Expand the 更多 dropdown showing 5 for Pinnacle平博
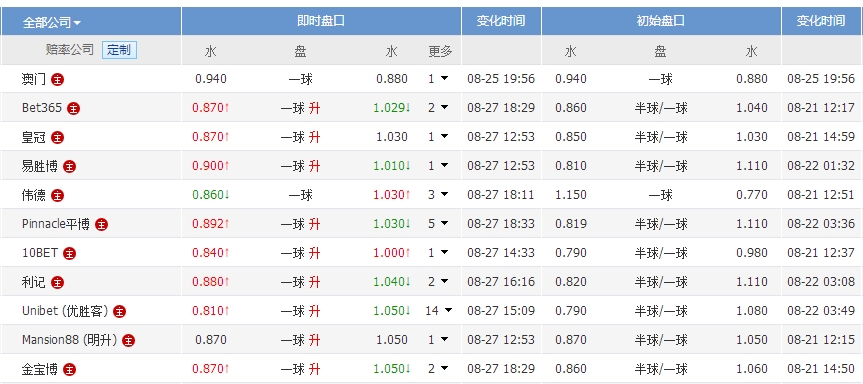Viewport: 863px width, 384px height. (x=439, y=223)
